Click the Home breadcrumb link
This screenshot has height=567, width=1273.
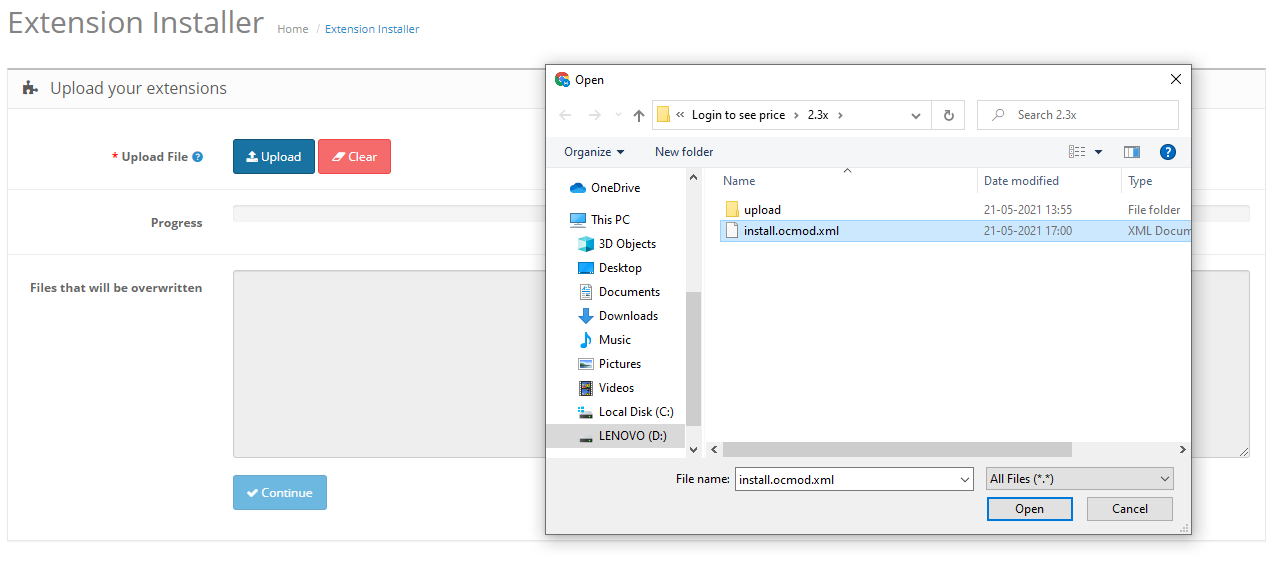[x=293, y=29]
